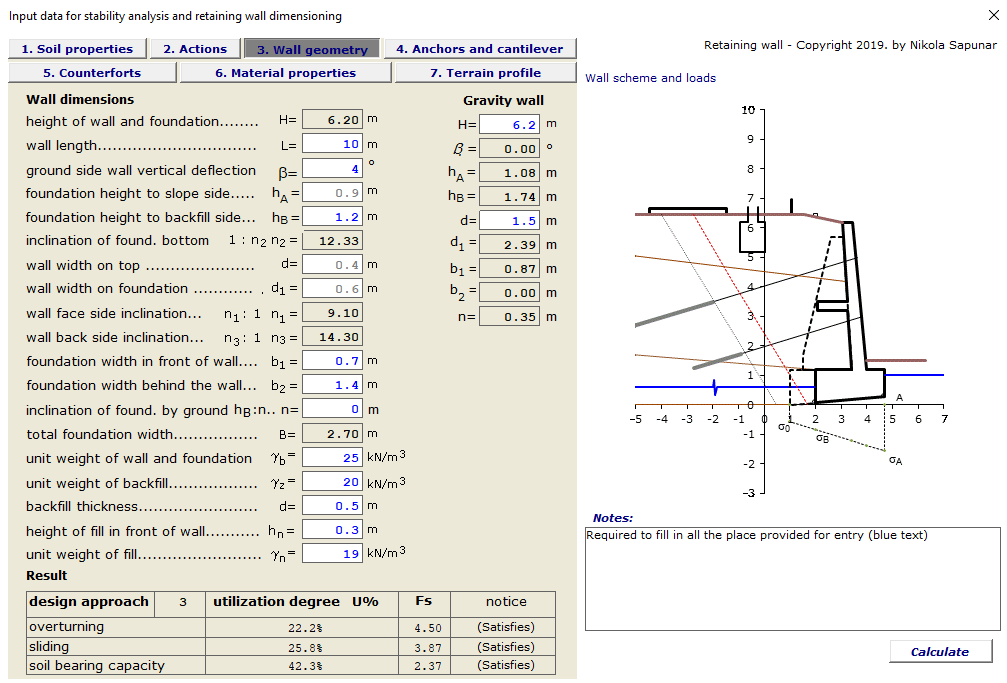The image size is (1007, 683).
Task: Close the stability analysis window
Action: (993, 14)
